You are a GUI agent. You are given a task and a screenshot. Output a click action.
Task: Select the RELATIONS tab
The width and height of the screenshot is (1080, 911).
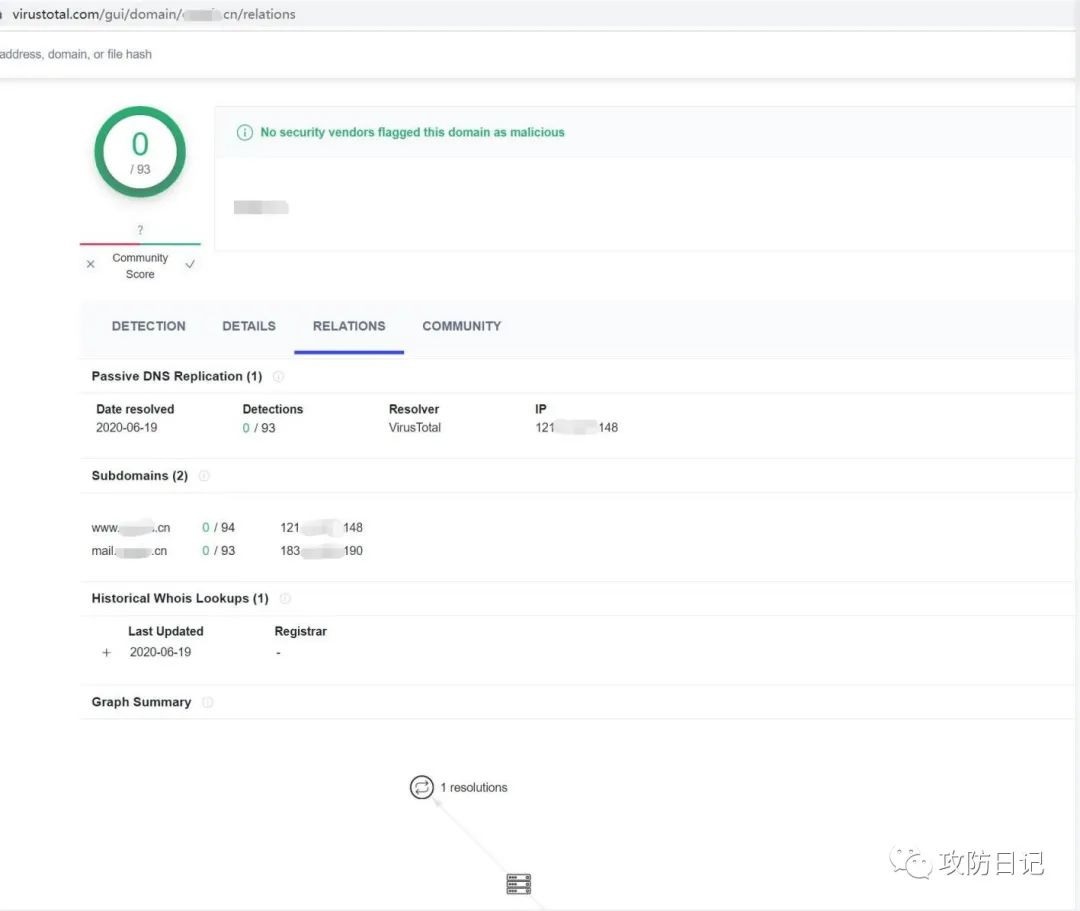[x=349, y=326]
